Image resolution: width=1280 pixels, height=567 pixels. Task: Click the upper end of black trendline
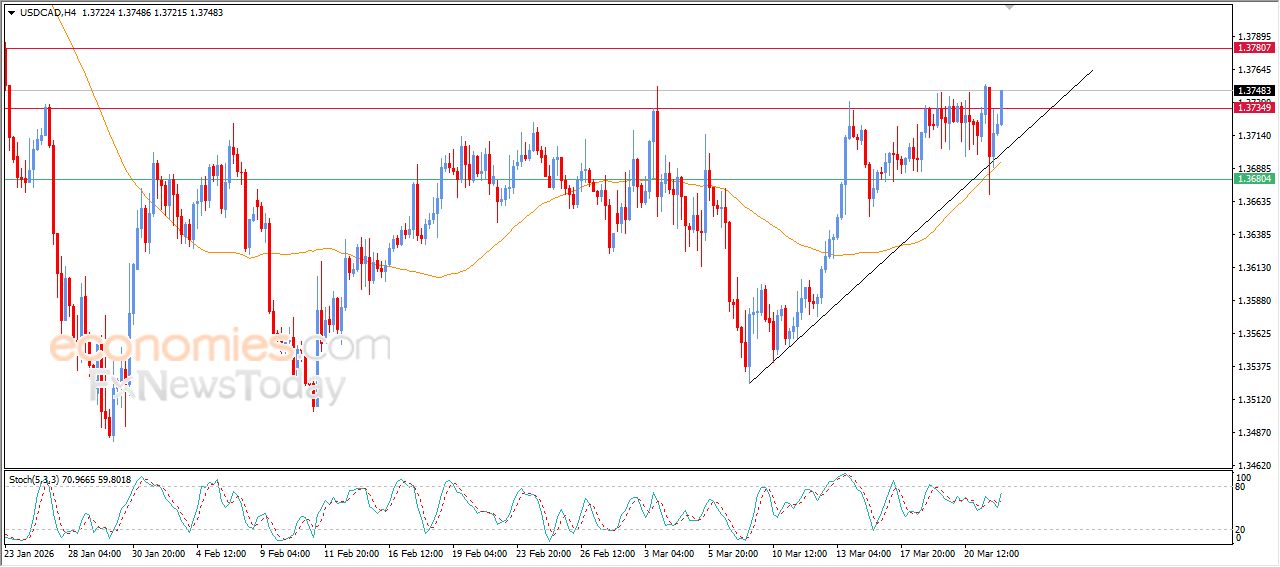pos(1092,71)
